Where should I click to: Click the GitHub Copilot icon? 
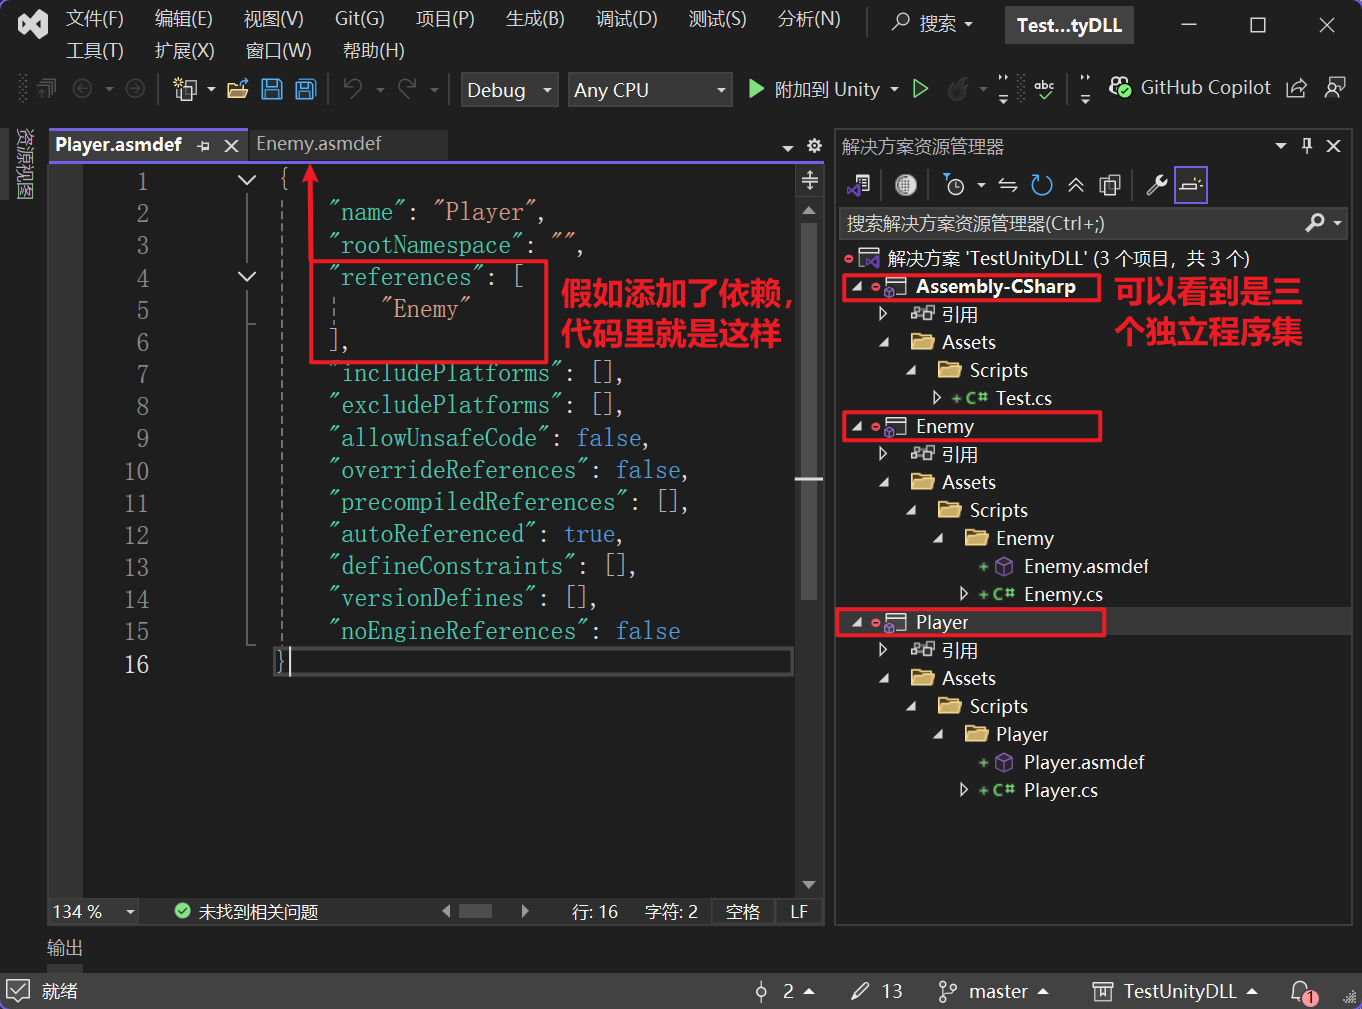pyautogui.click(x=1120, y=88)
